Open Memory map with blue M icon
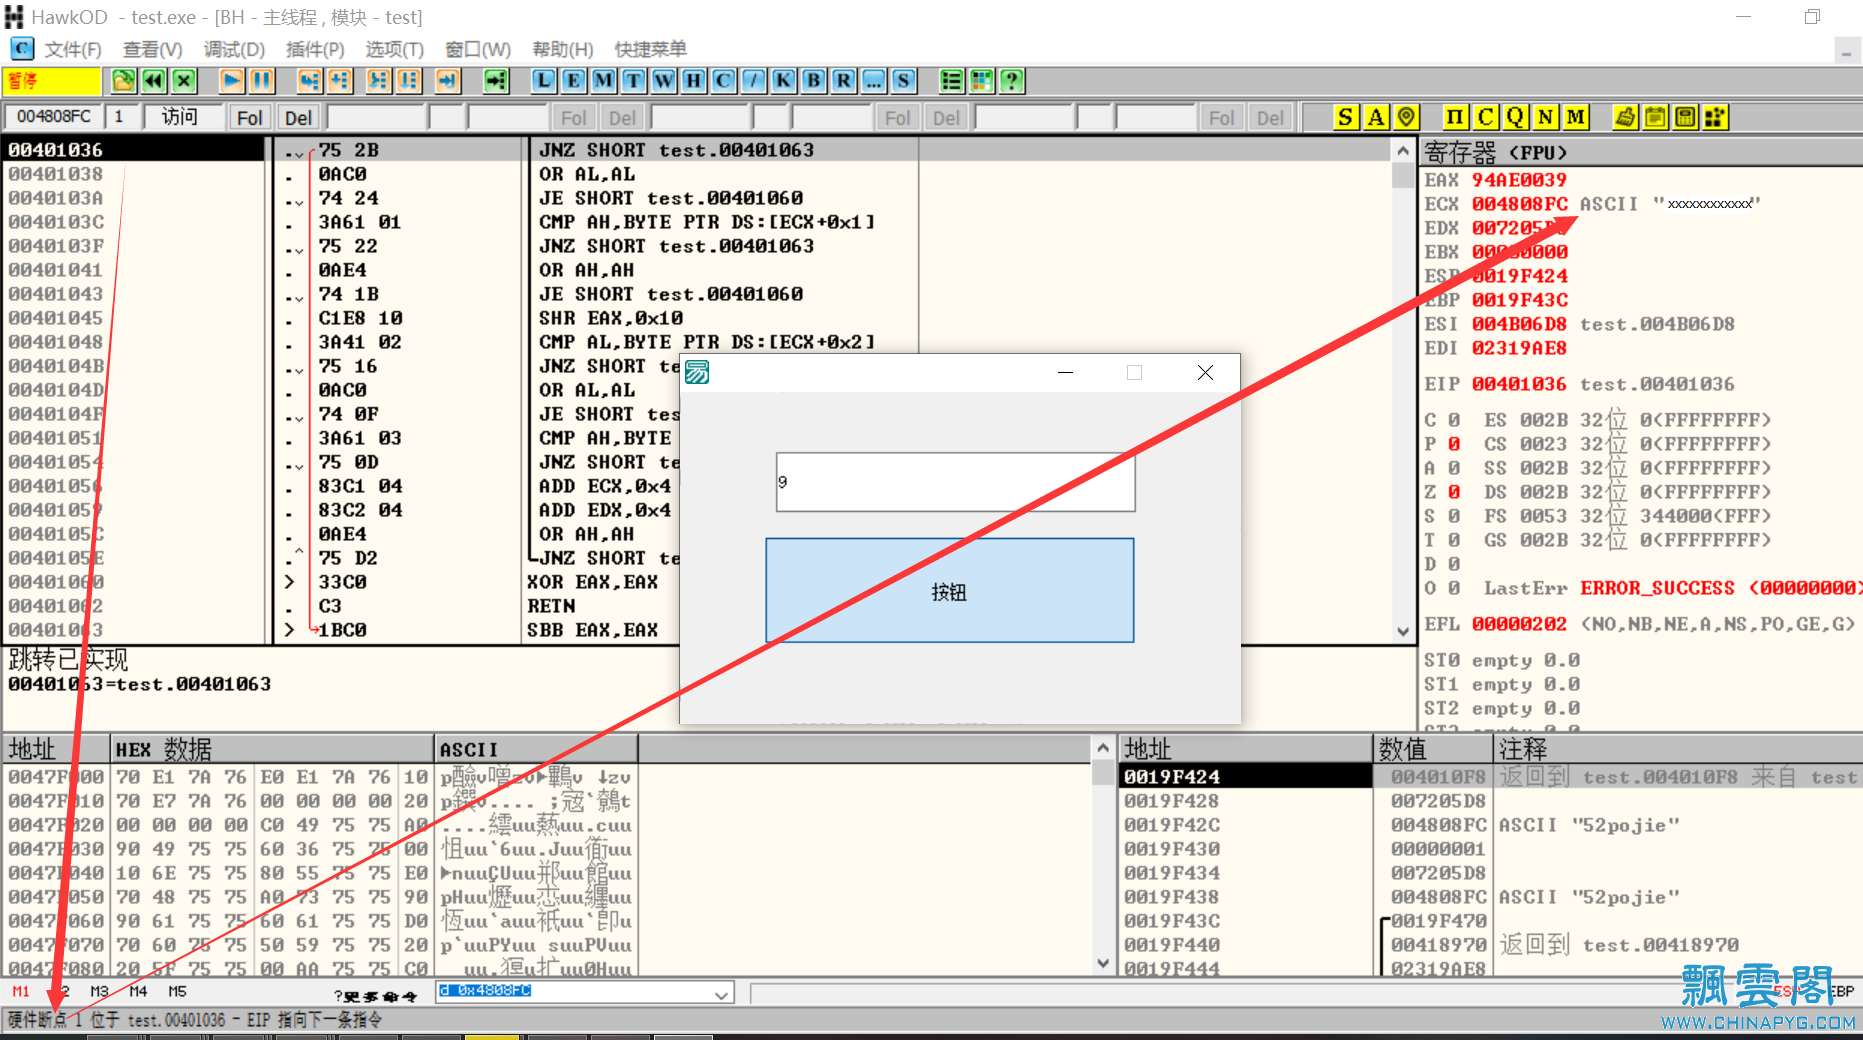This screenshot has width=1863, height=1040. [x=603, y=81]
